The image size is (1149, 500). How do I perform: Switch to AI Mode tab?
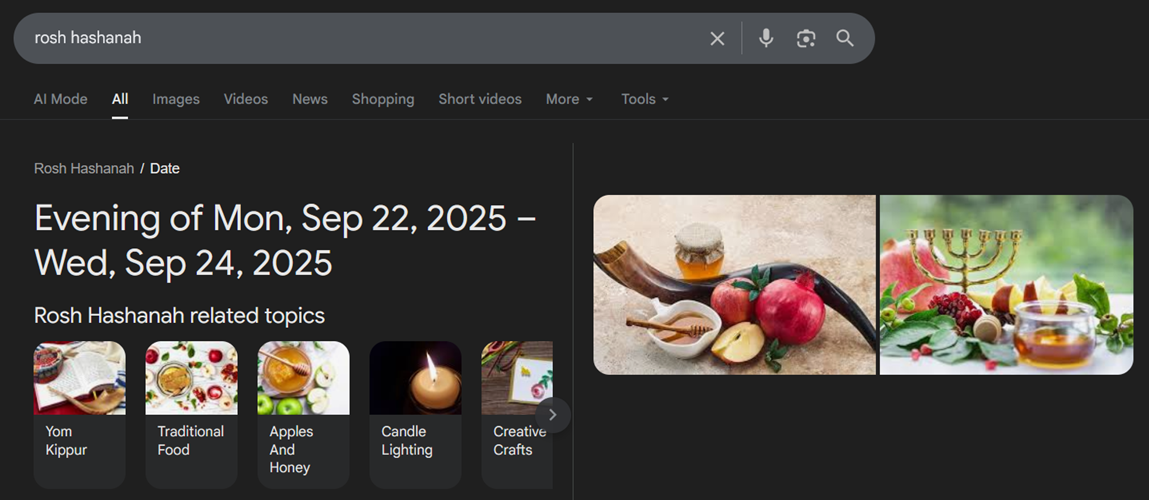click(x=61, y=99)
